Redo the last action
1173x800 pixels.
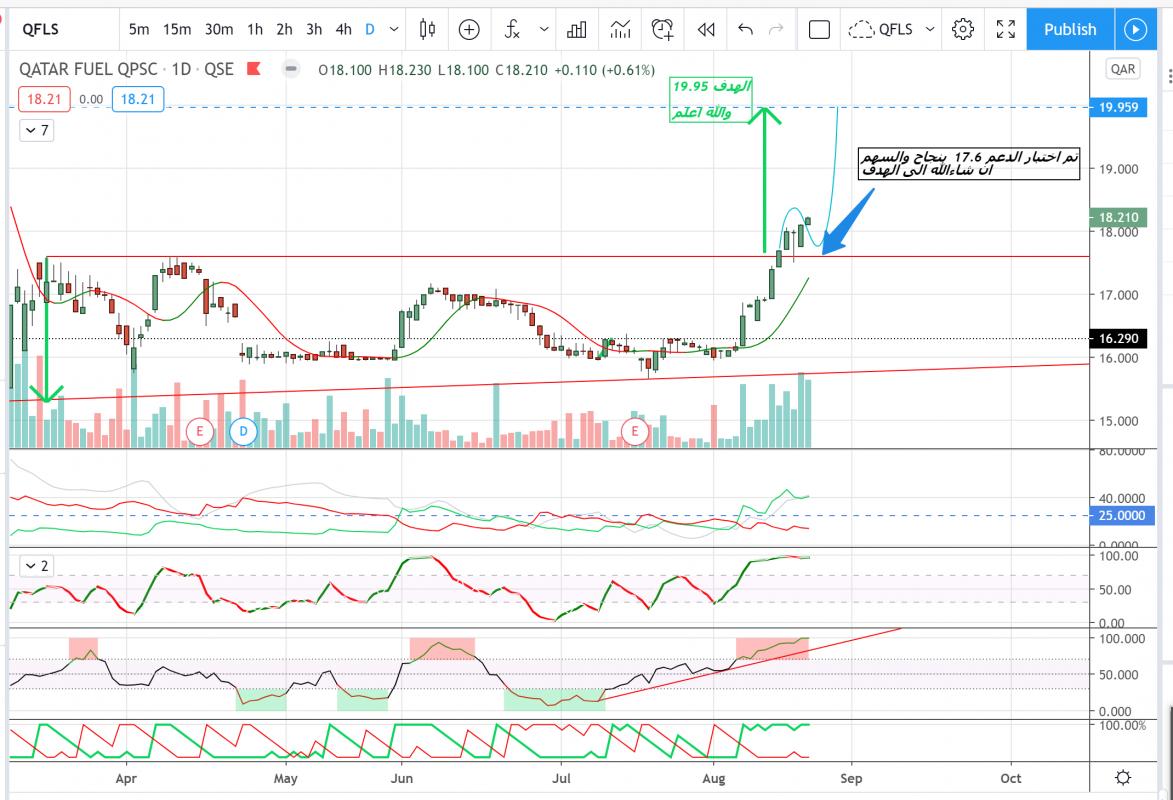pos(777,29)
